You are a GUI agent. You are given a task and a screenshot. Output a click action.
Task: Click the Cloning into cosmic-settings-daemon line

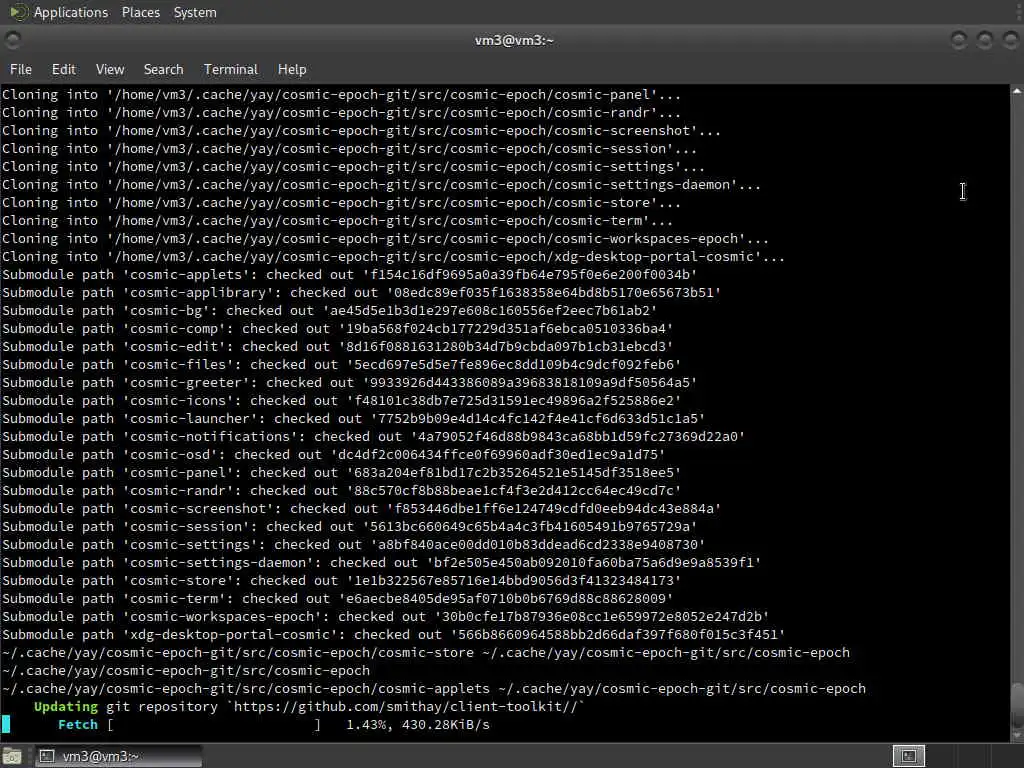pos(381,185)
